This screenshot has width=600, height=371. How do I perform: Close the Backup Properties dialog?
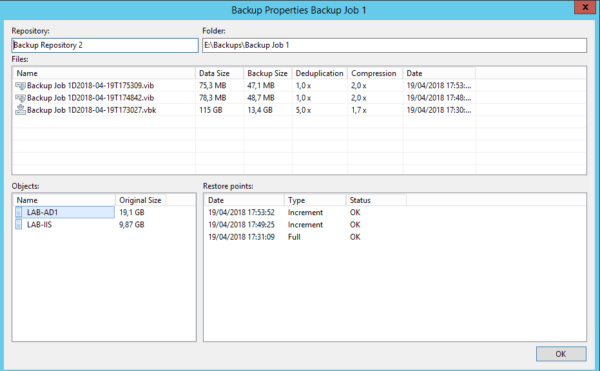585,7
